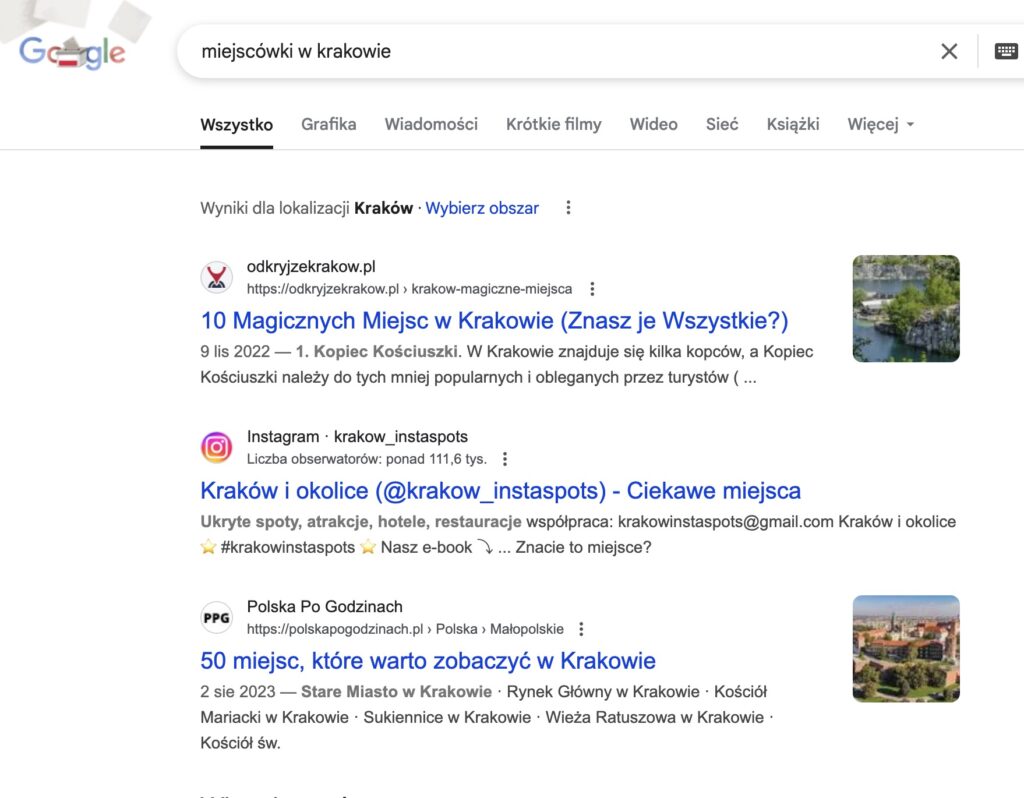Image resolution: width=1024 pixels, height=798 pixels.
Task: Click the Polska Po Godzinach PPG favicon
Action: point(217,617)
